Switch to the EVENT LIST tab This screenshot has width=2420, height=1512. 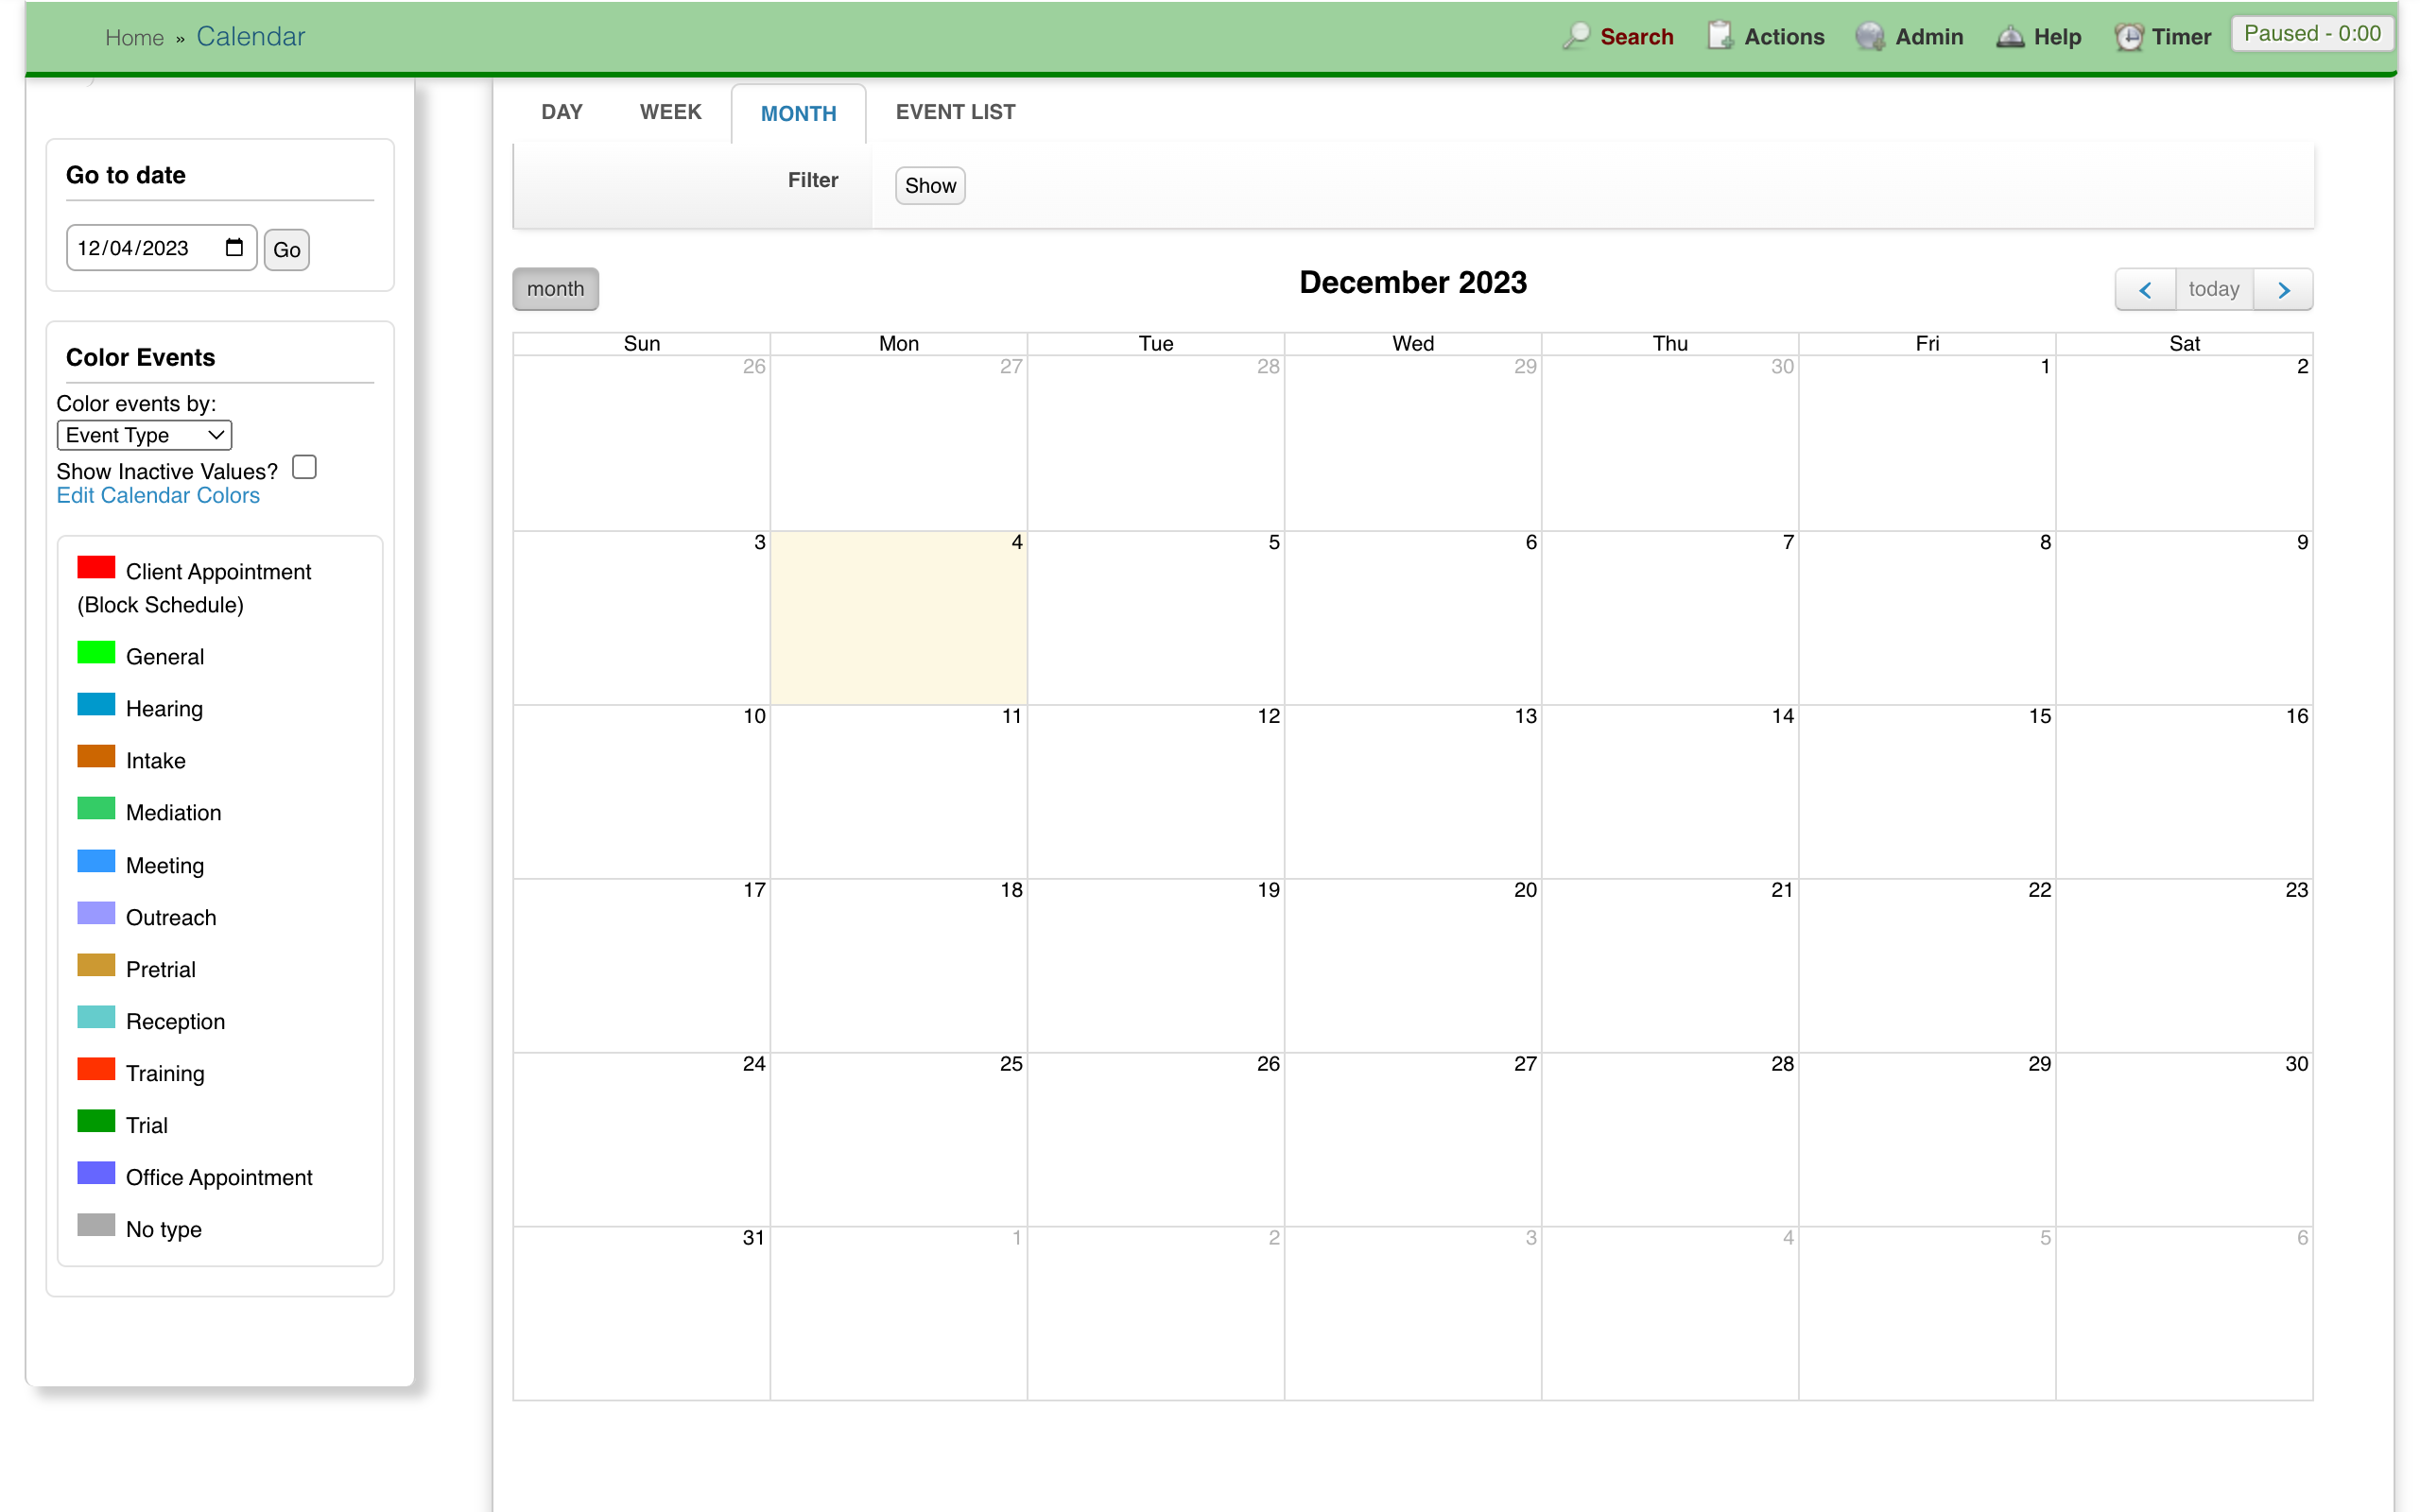[x=954, y=112]
